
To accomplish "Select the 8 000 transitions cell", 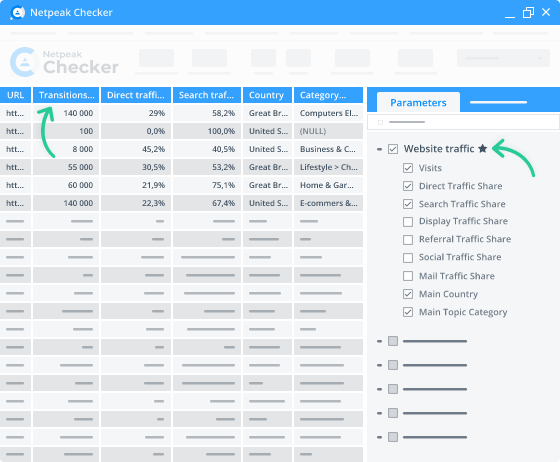I will 66,149.
